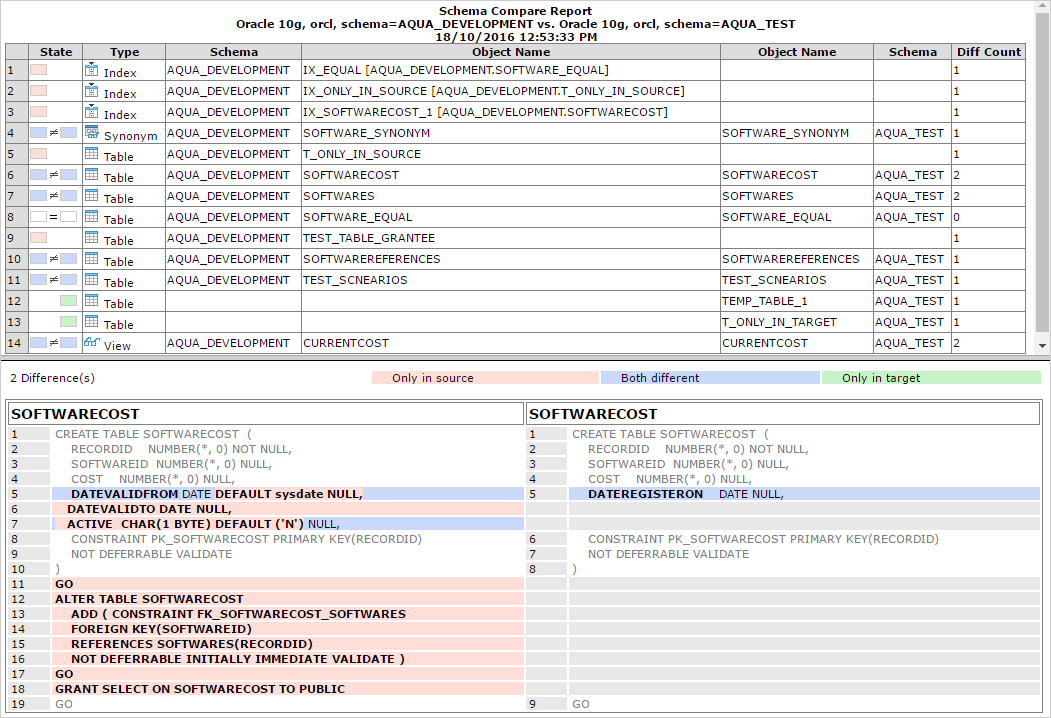Click GRANT SELECT ON SOFTWARECOST line
The height and width of the screenshot is (718, 1051).
point(288,689)
